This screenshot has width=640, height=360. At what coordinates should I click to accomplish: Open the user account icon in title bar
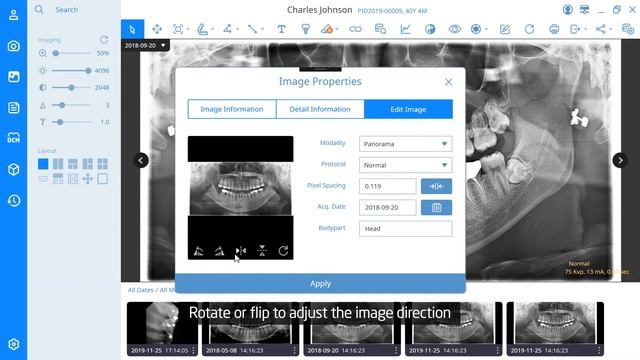(567, 10)
